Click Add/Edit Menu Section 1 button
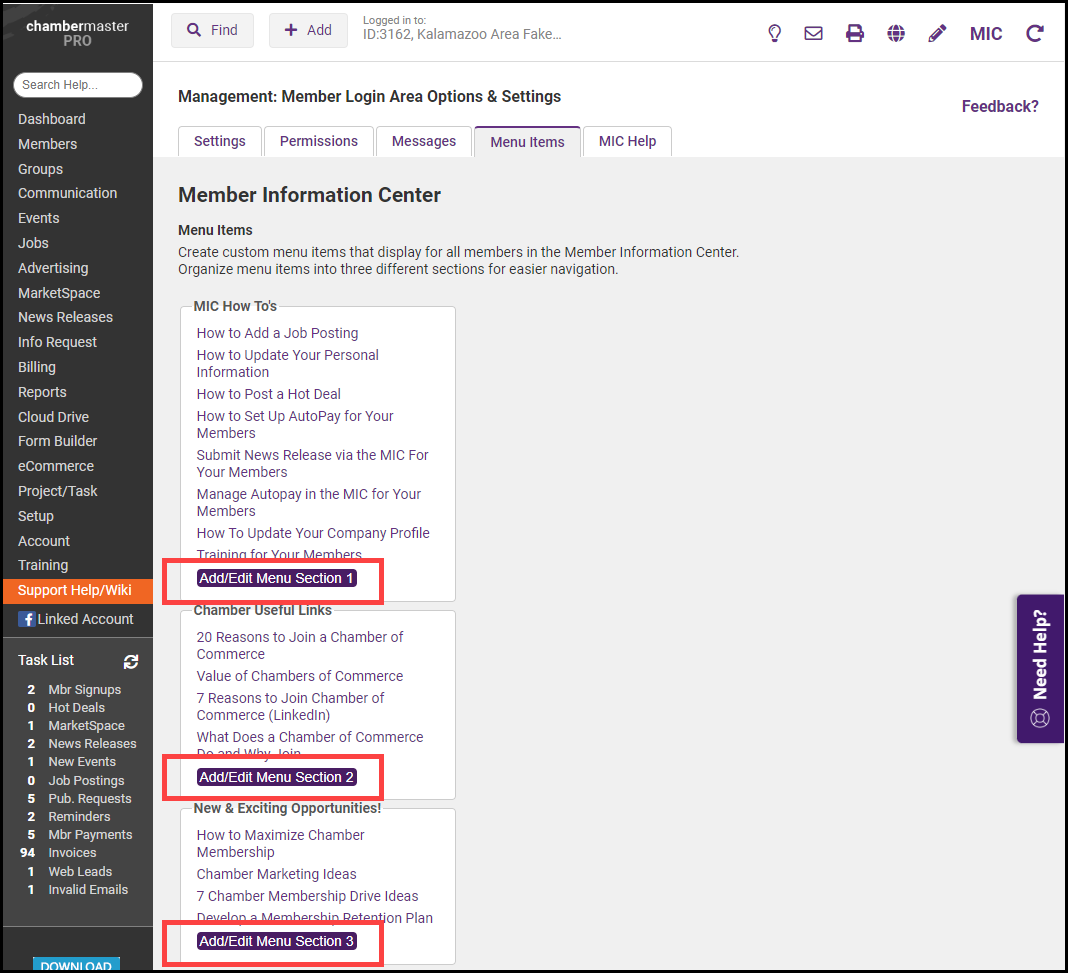Image resolution: width=1068 pixels, height=973 pixels. point(276,578)
